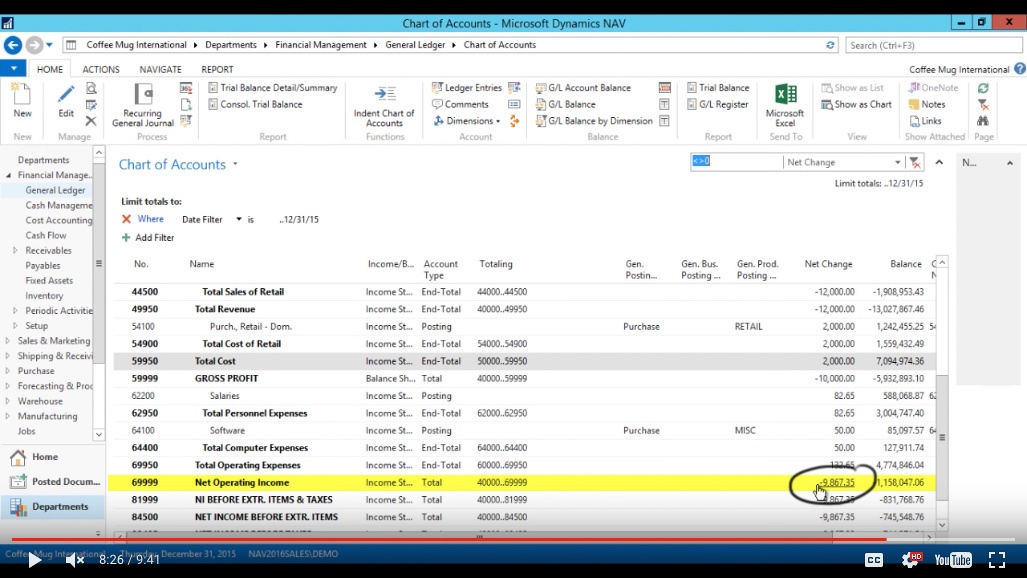
Task: Send to Microsoft Excel
Action: [785, 105]
